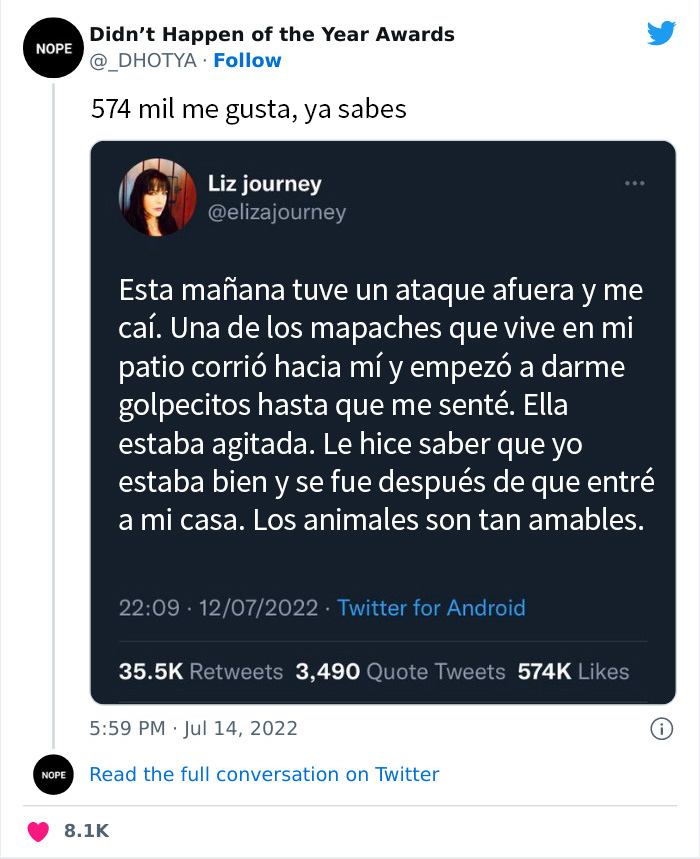This screenshot has width=700, height=859.
Task: Like the tweet with the heart icon
Action: point(39,830)
